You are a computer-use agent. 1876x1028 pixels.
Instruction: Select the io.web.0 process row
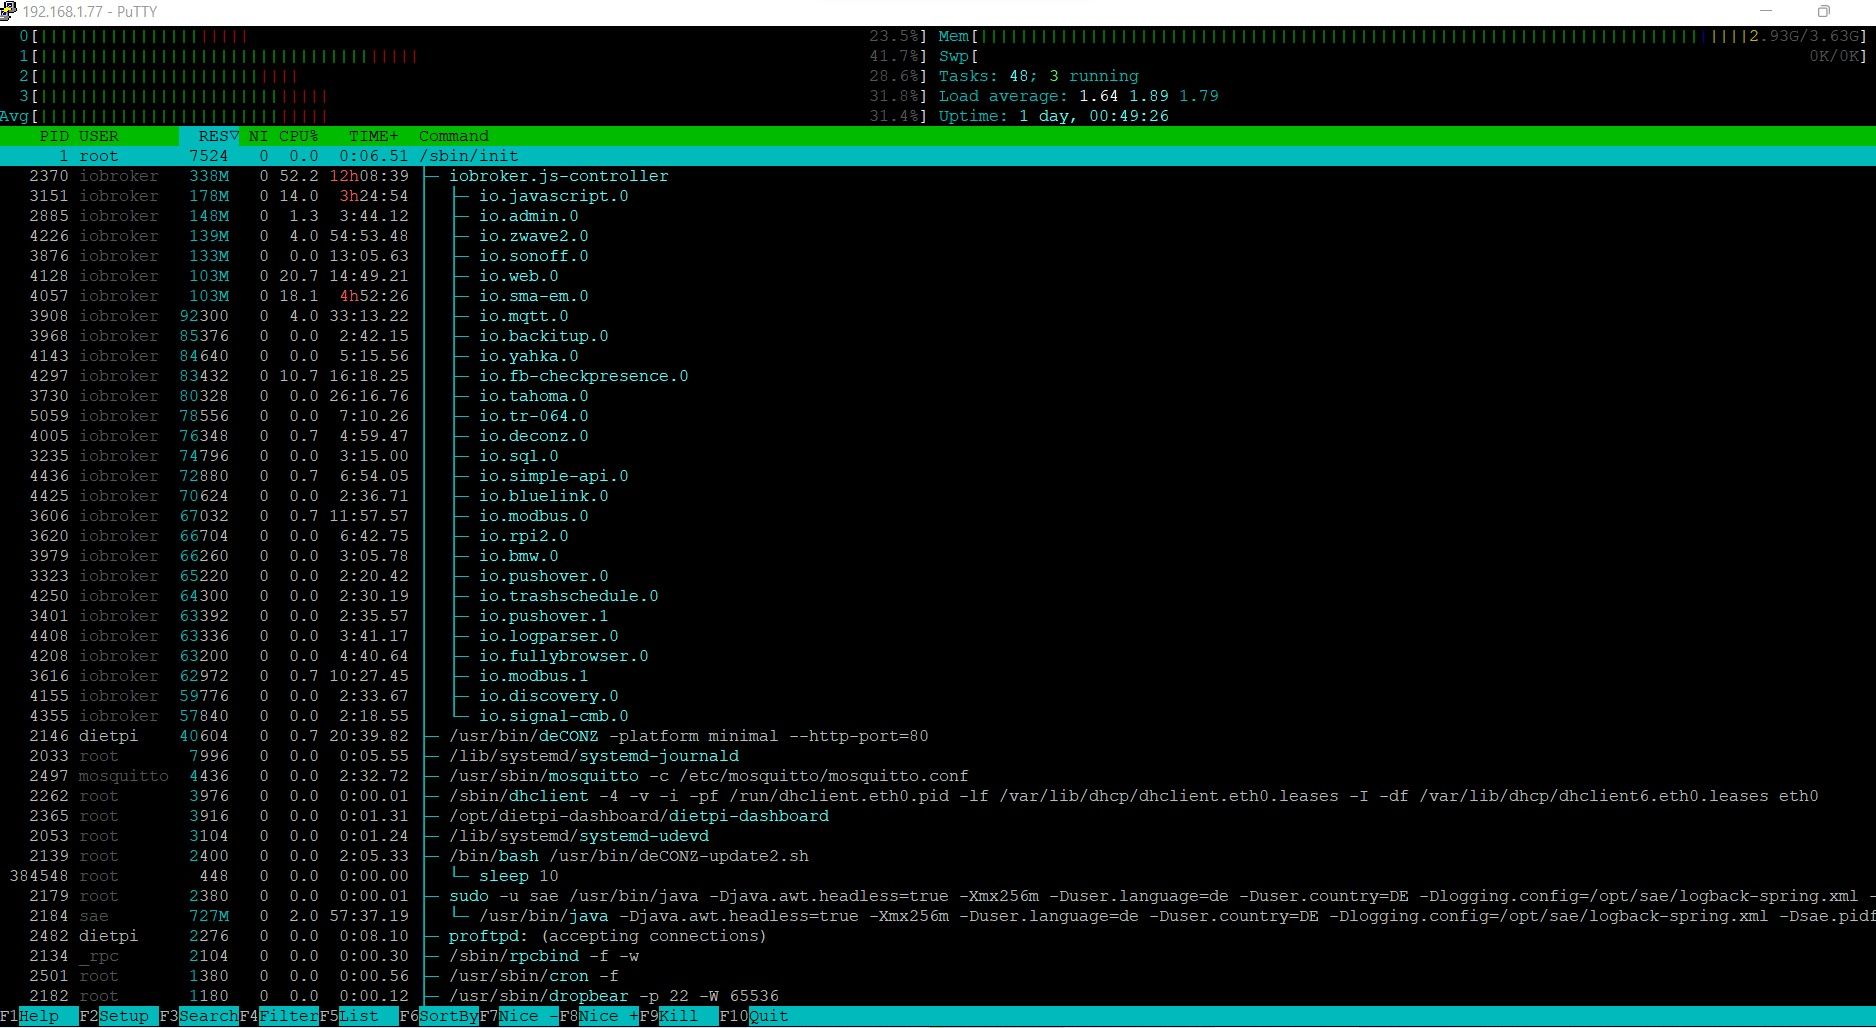click(x=938, y=276)
